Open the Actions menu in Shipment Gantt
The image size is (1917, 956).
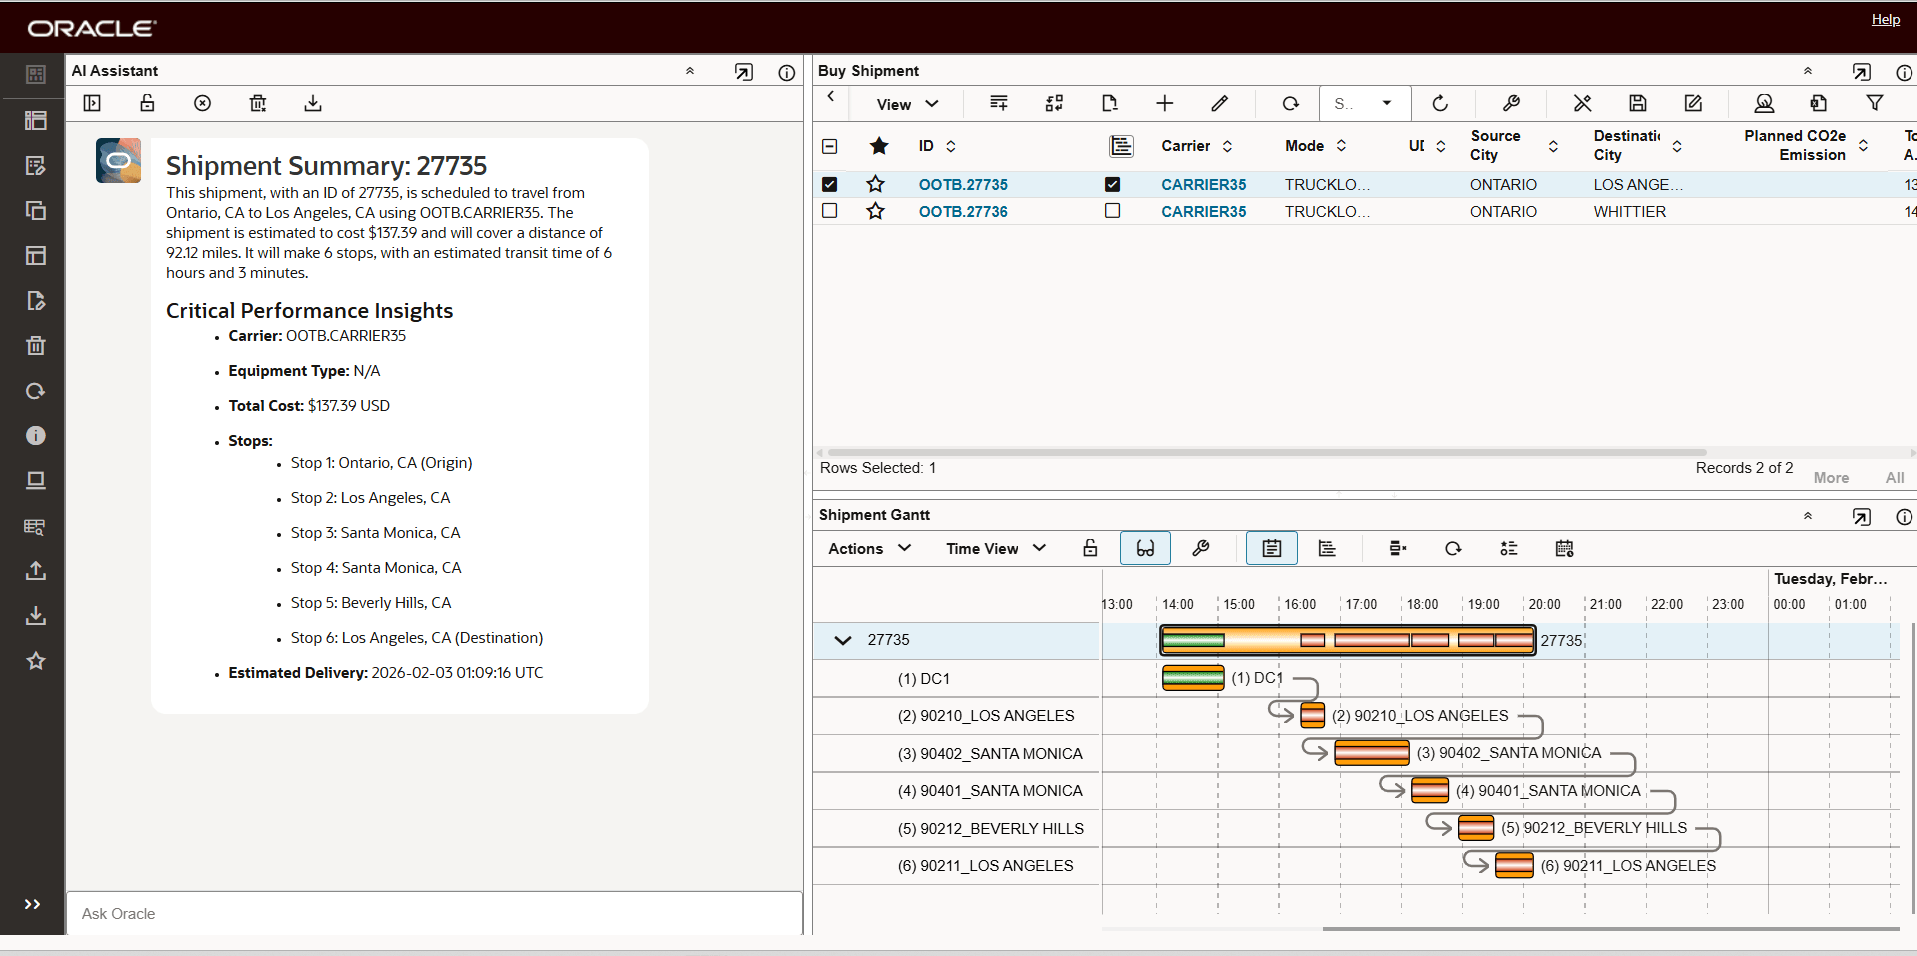[x=868, y=548]
